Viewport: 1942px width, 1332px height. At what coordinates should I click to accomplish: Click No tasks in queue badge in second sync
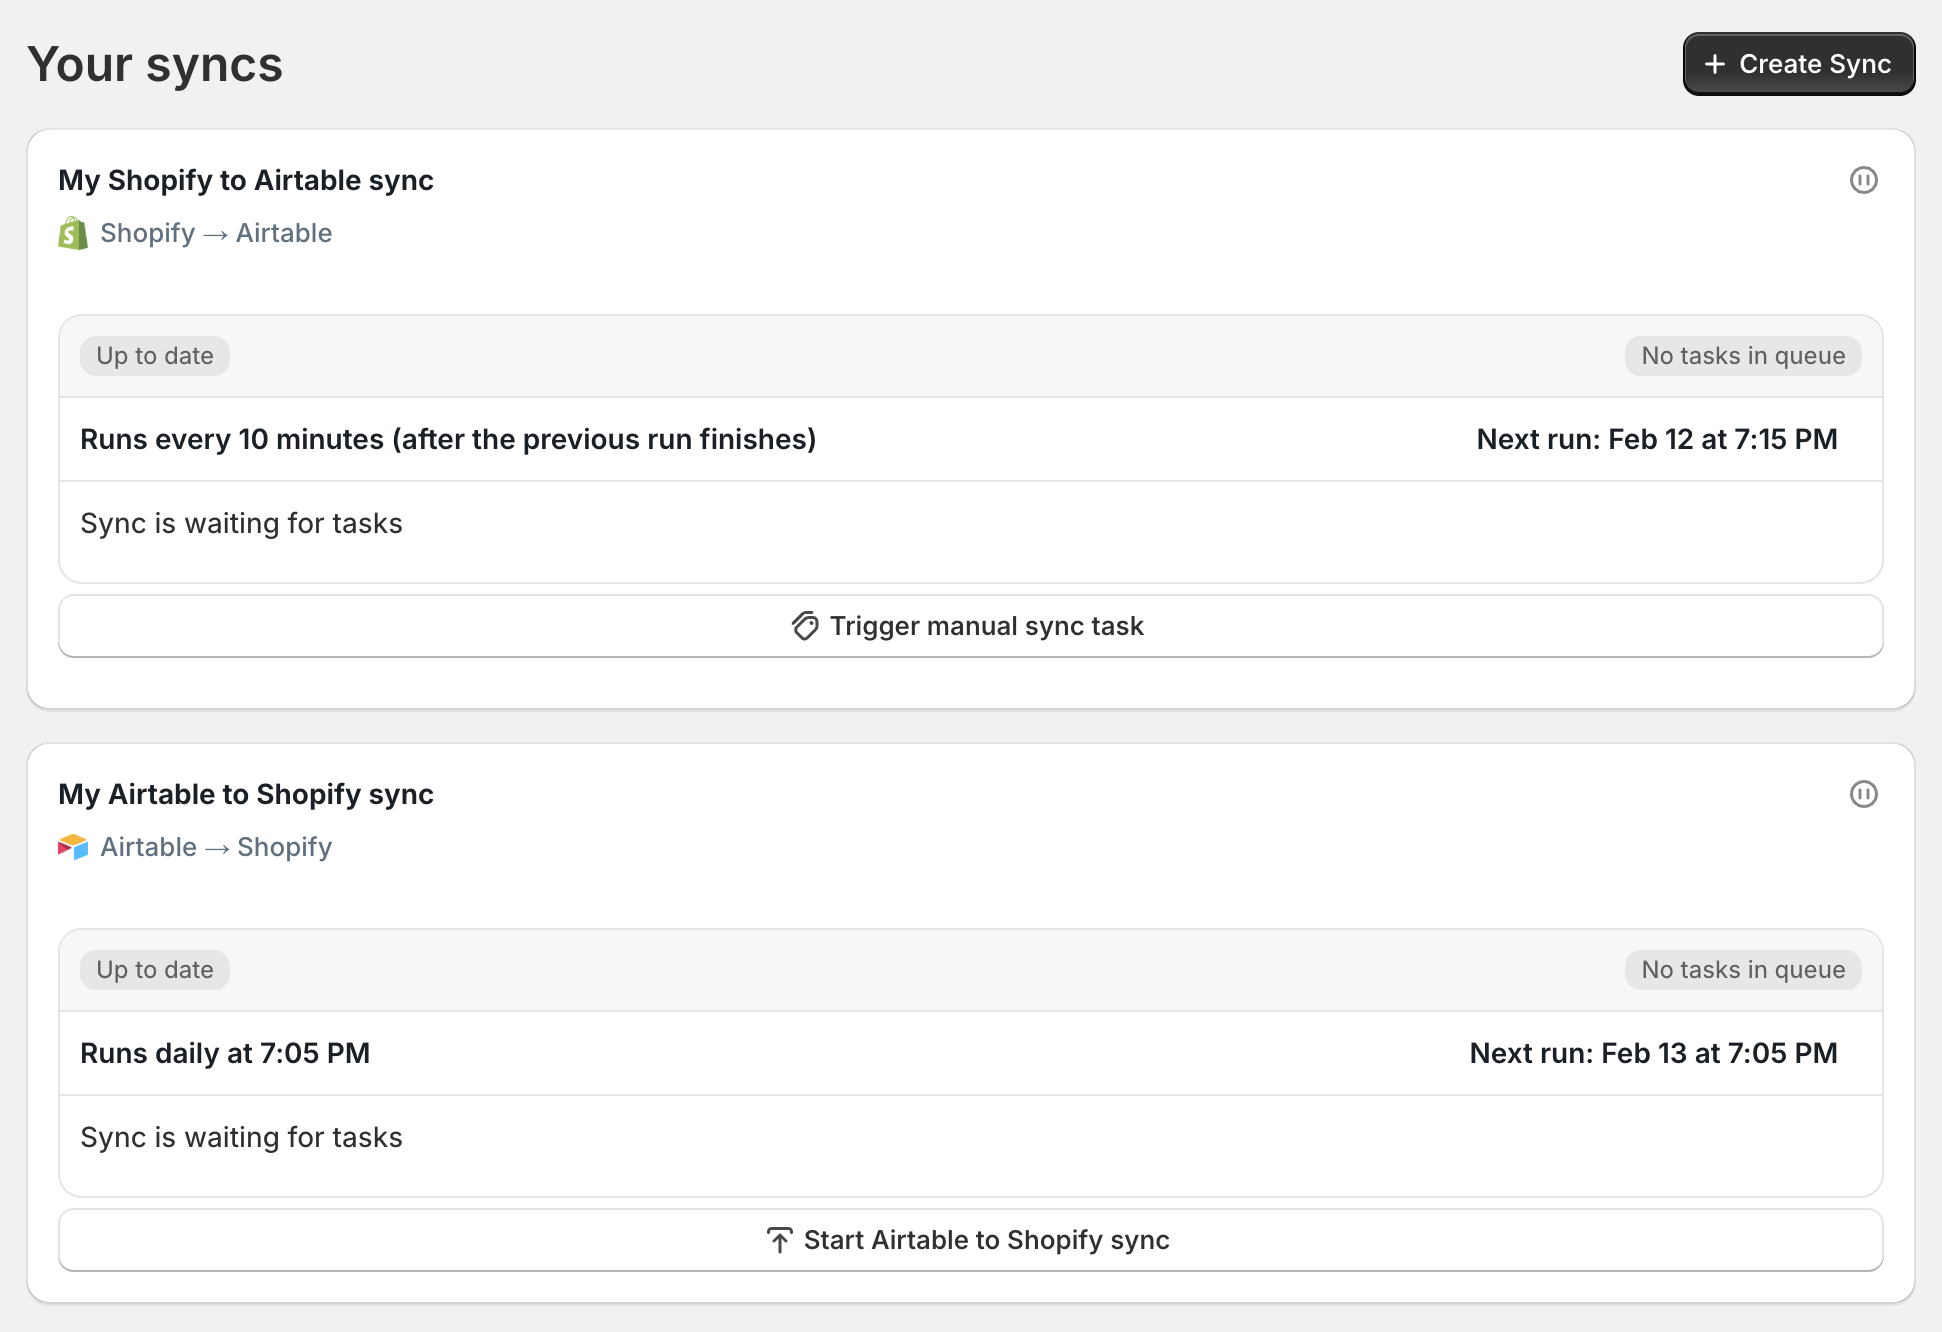coord(1743,970)
